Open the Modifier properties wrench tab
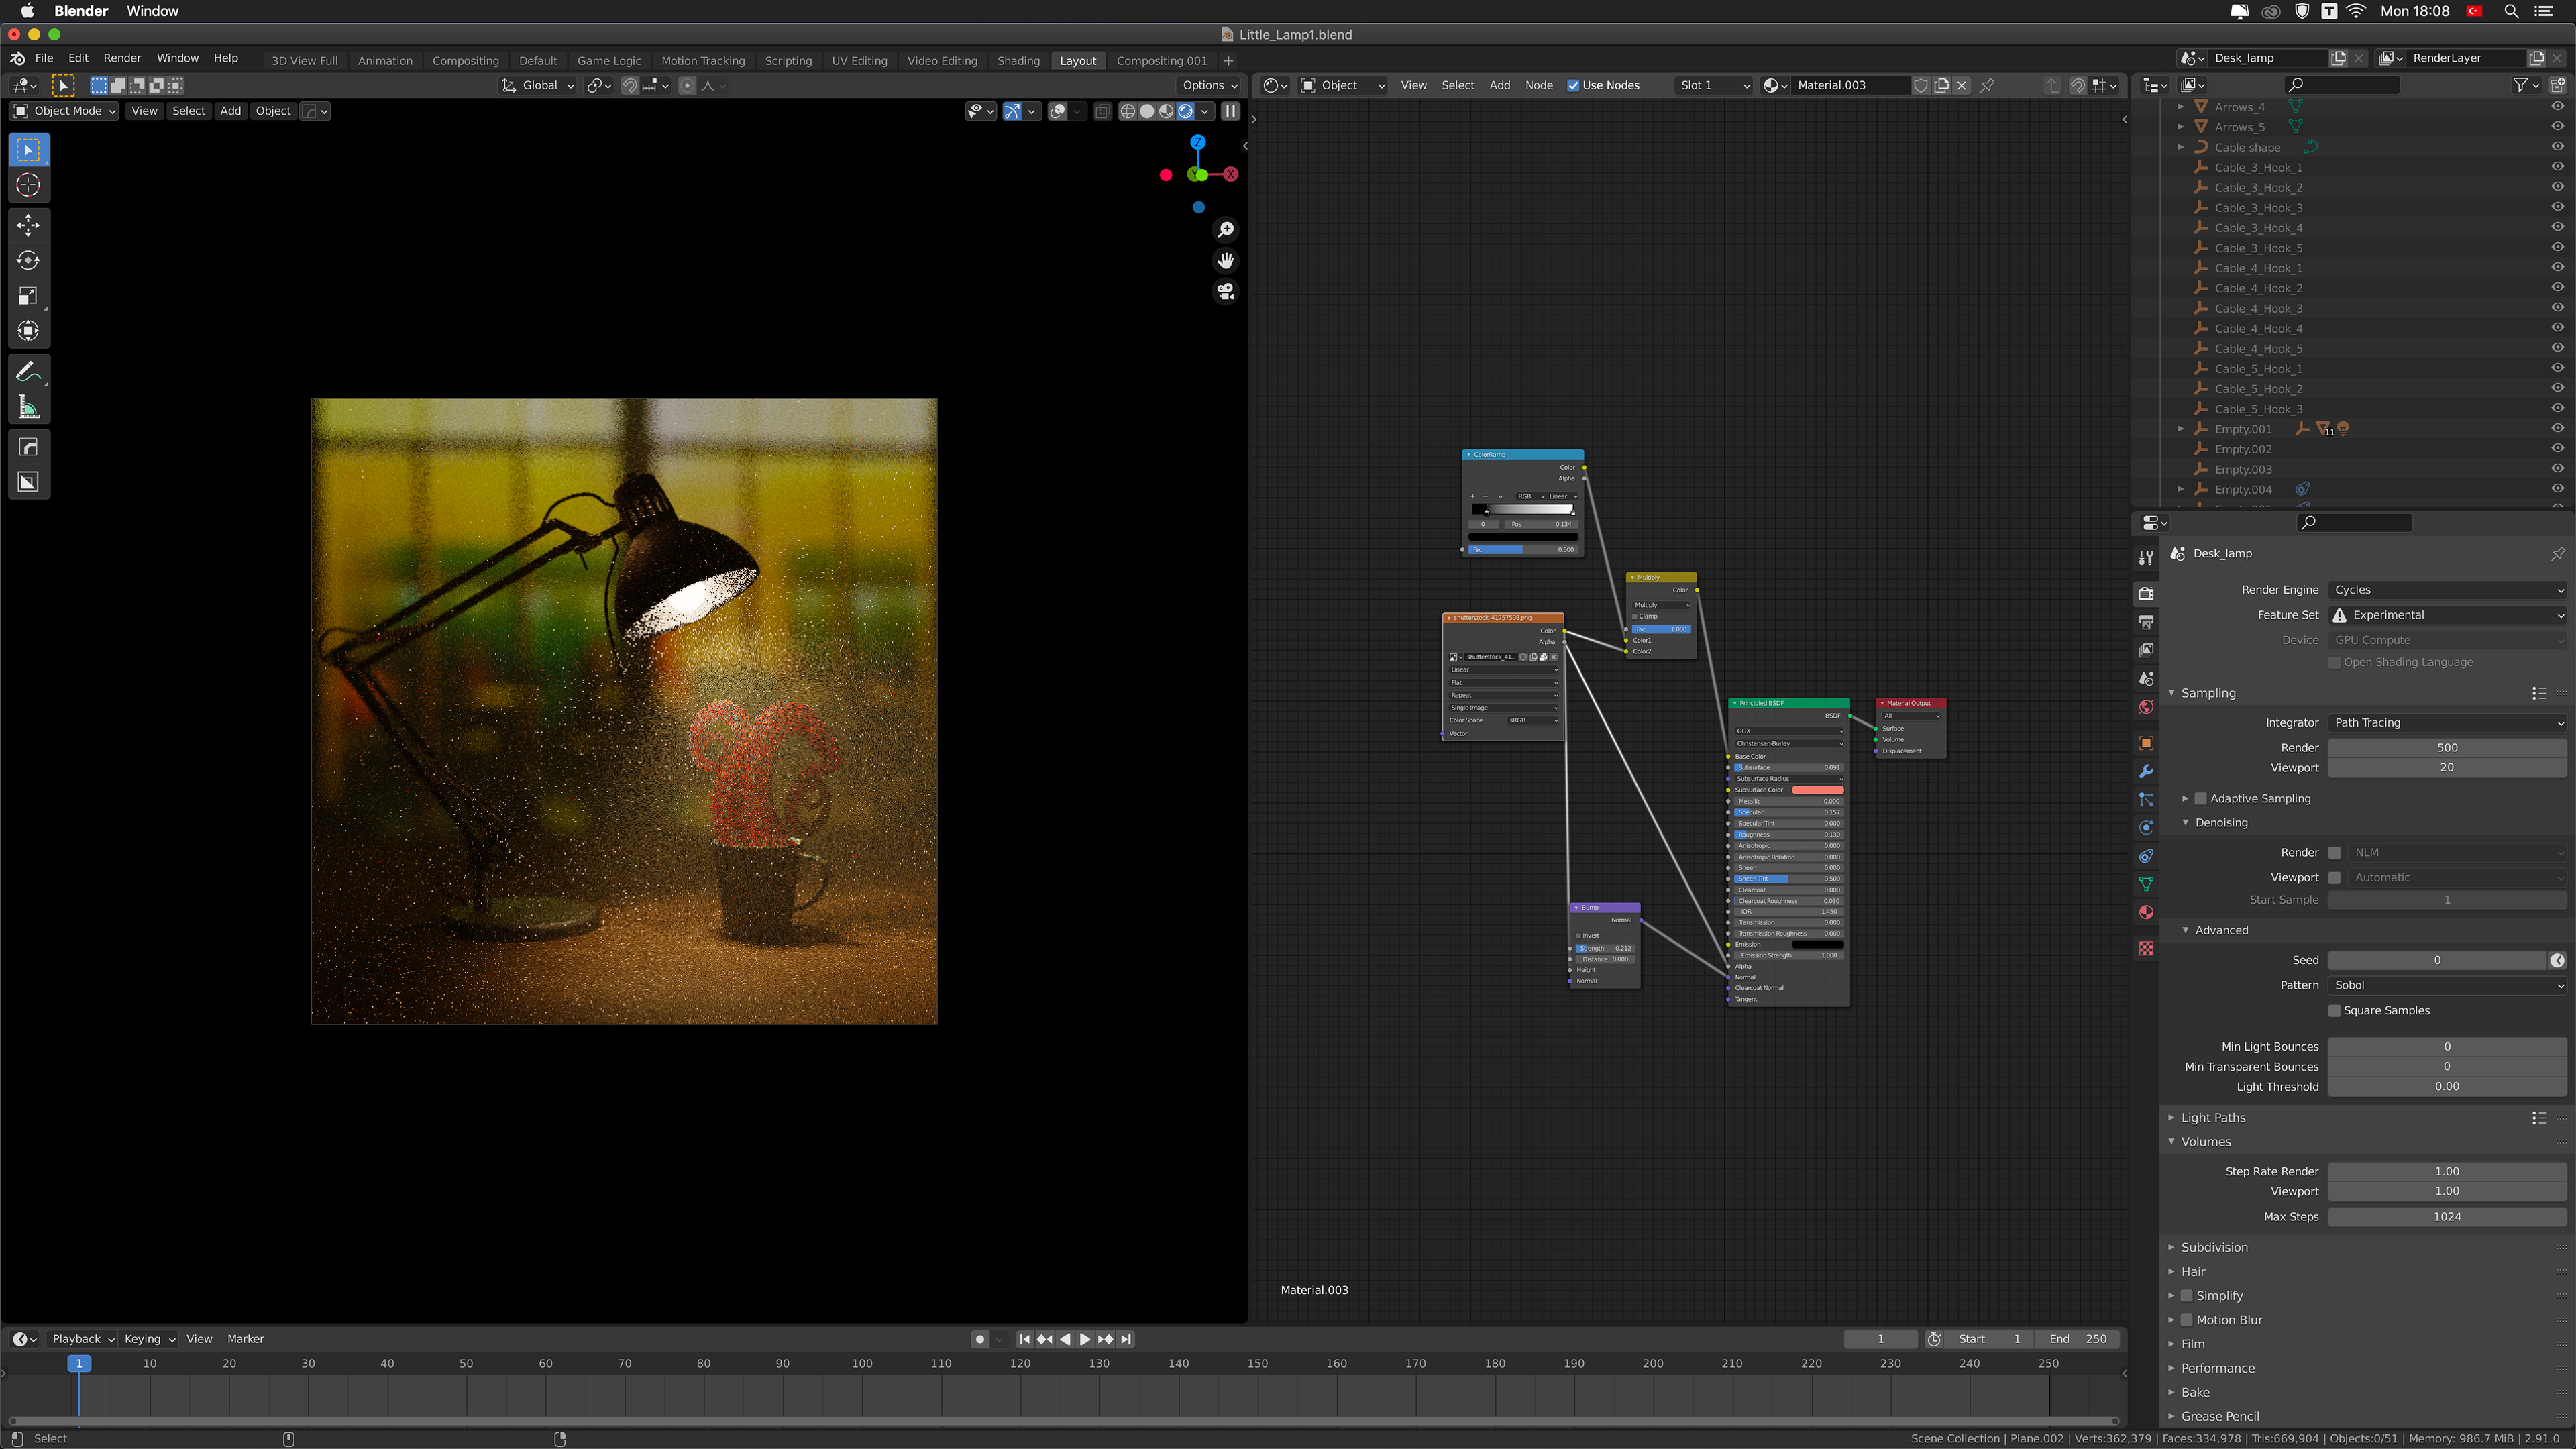 click(2146, 771)
